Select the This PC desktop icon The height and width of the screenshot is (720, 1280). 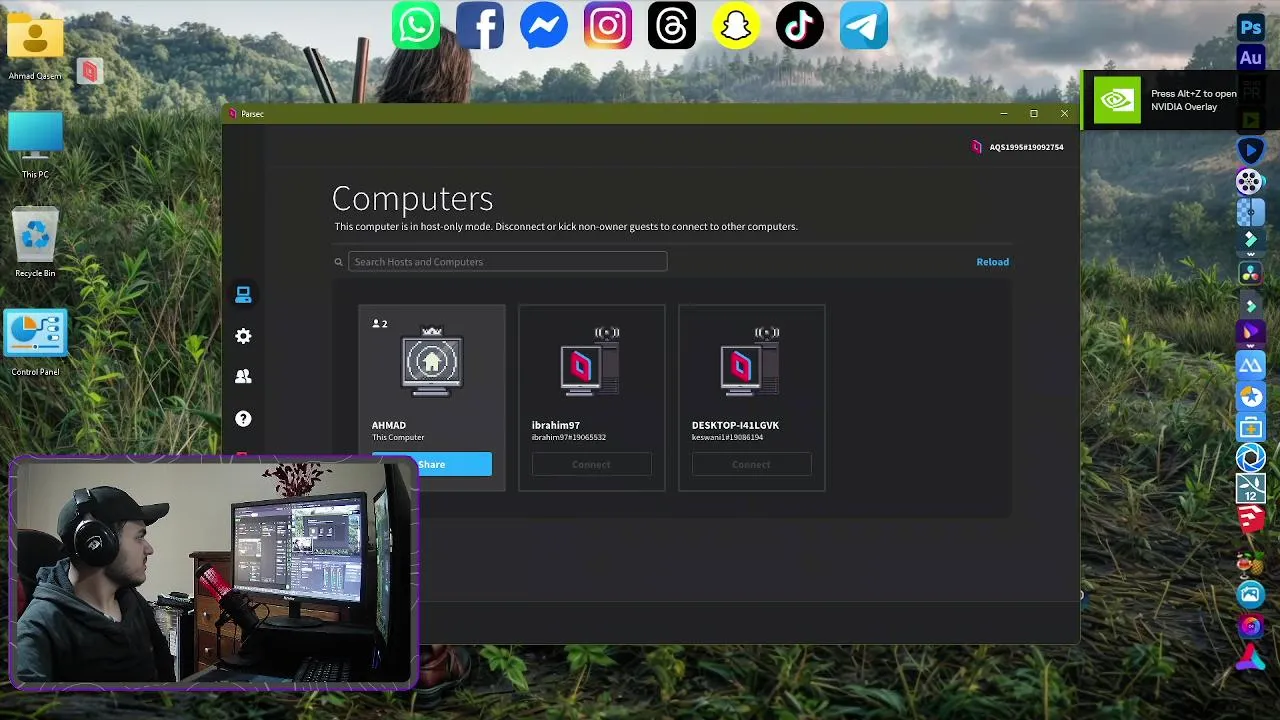(x=35, y=144)
